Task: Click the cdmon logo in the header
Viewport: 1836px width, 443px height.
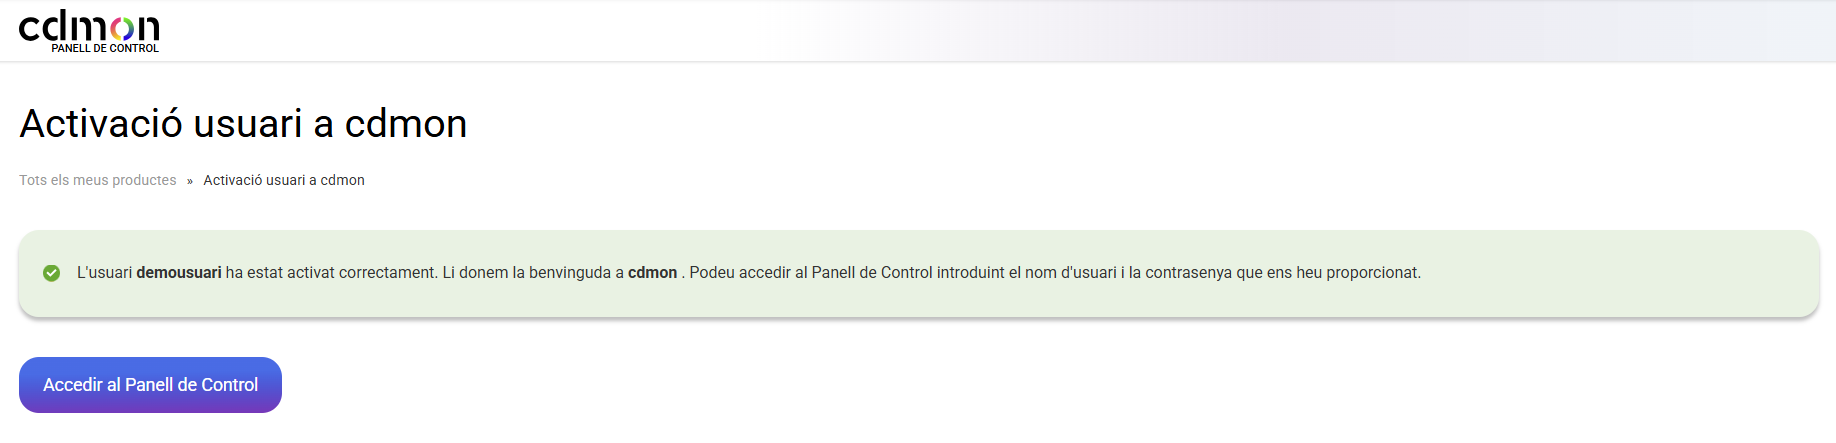Action: [88, 28]
